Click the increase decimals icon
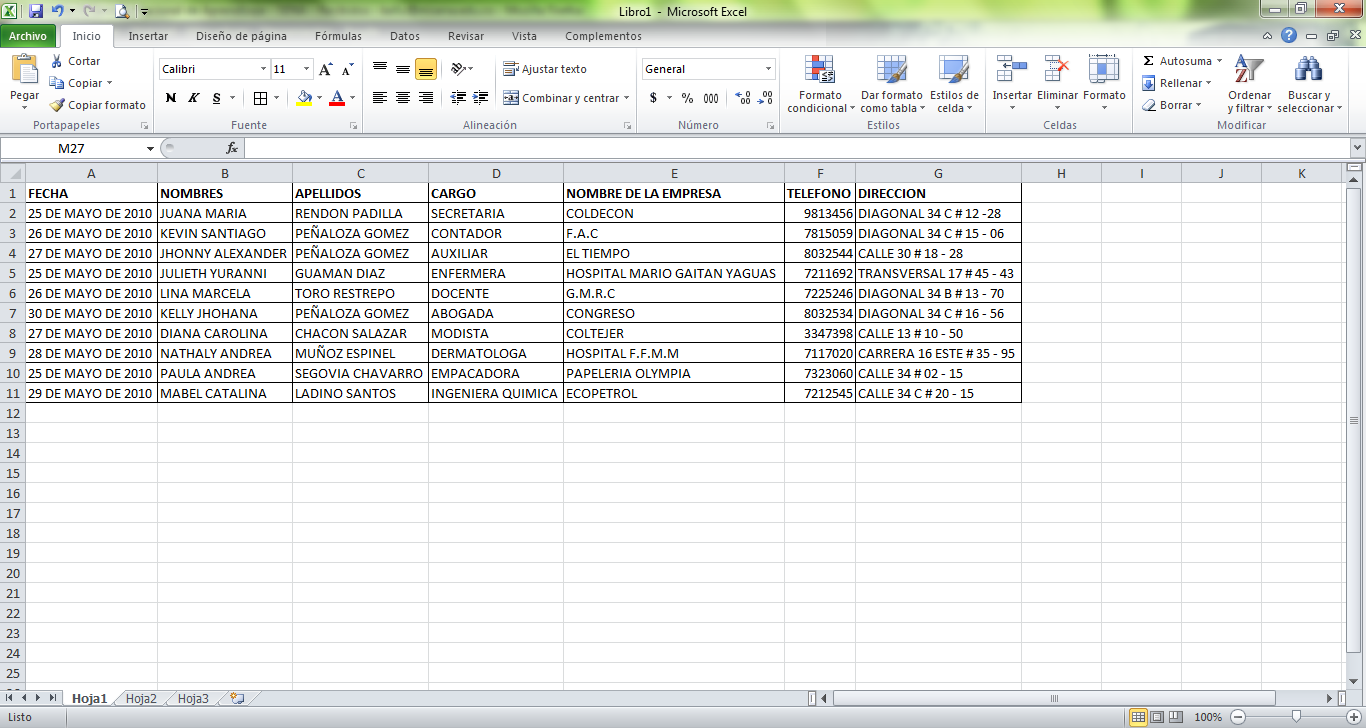This screenshot has height=728, width=1366. click(x=743, y=98)
